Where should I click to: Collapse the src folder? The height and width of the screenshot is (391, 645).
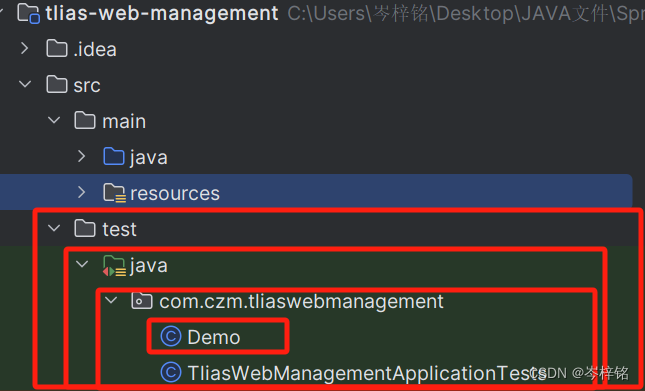click(25, 84)
